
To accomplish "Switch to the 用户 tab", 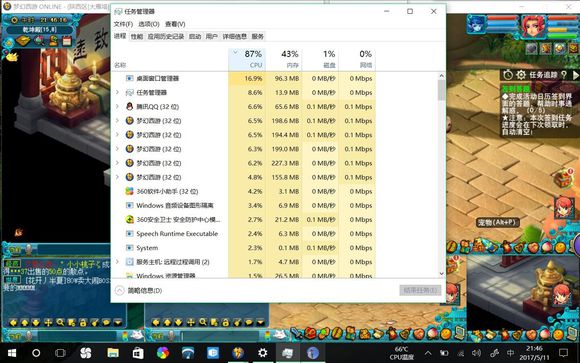I will (212, 36).
